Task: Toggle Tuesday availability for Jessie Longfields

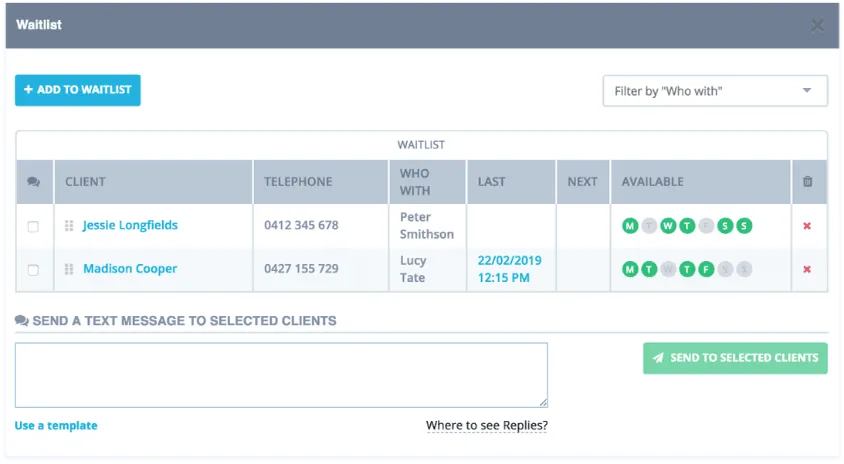Action: tap(649, 226)
